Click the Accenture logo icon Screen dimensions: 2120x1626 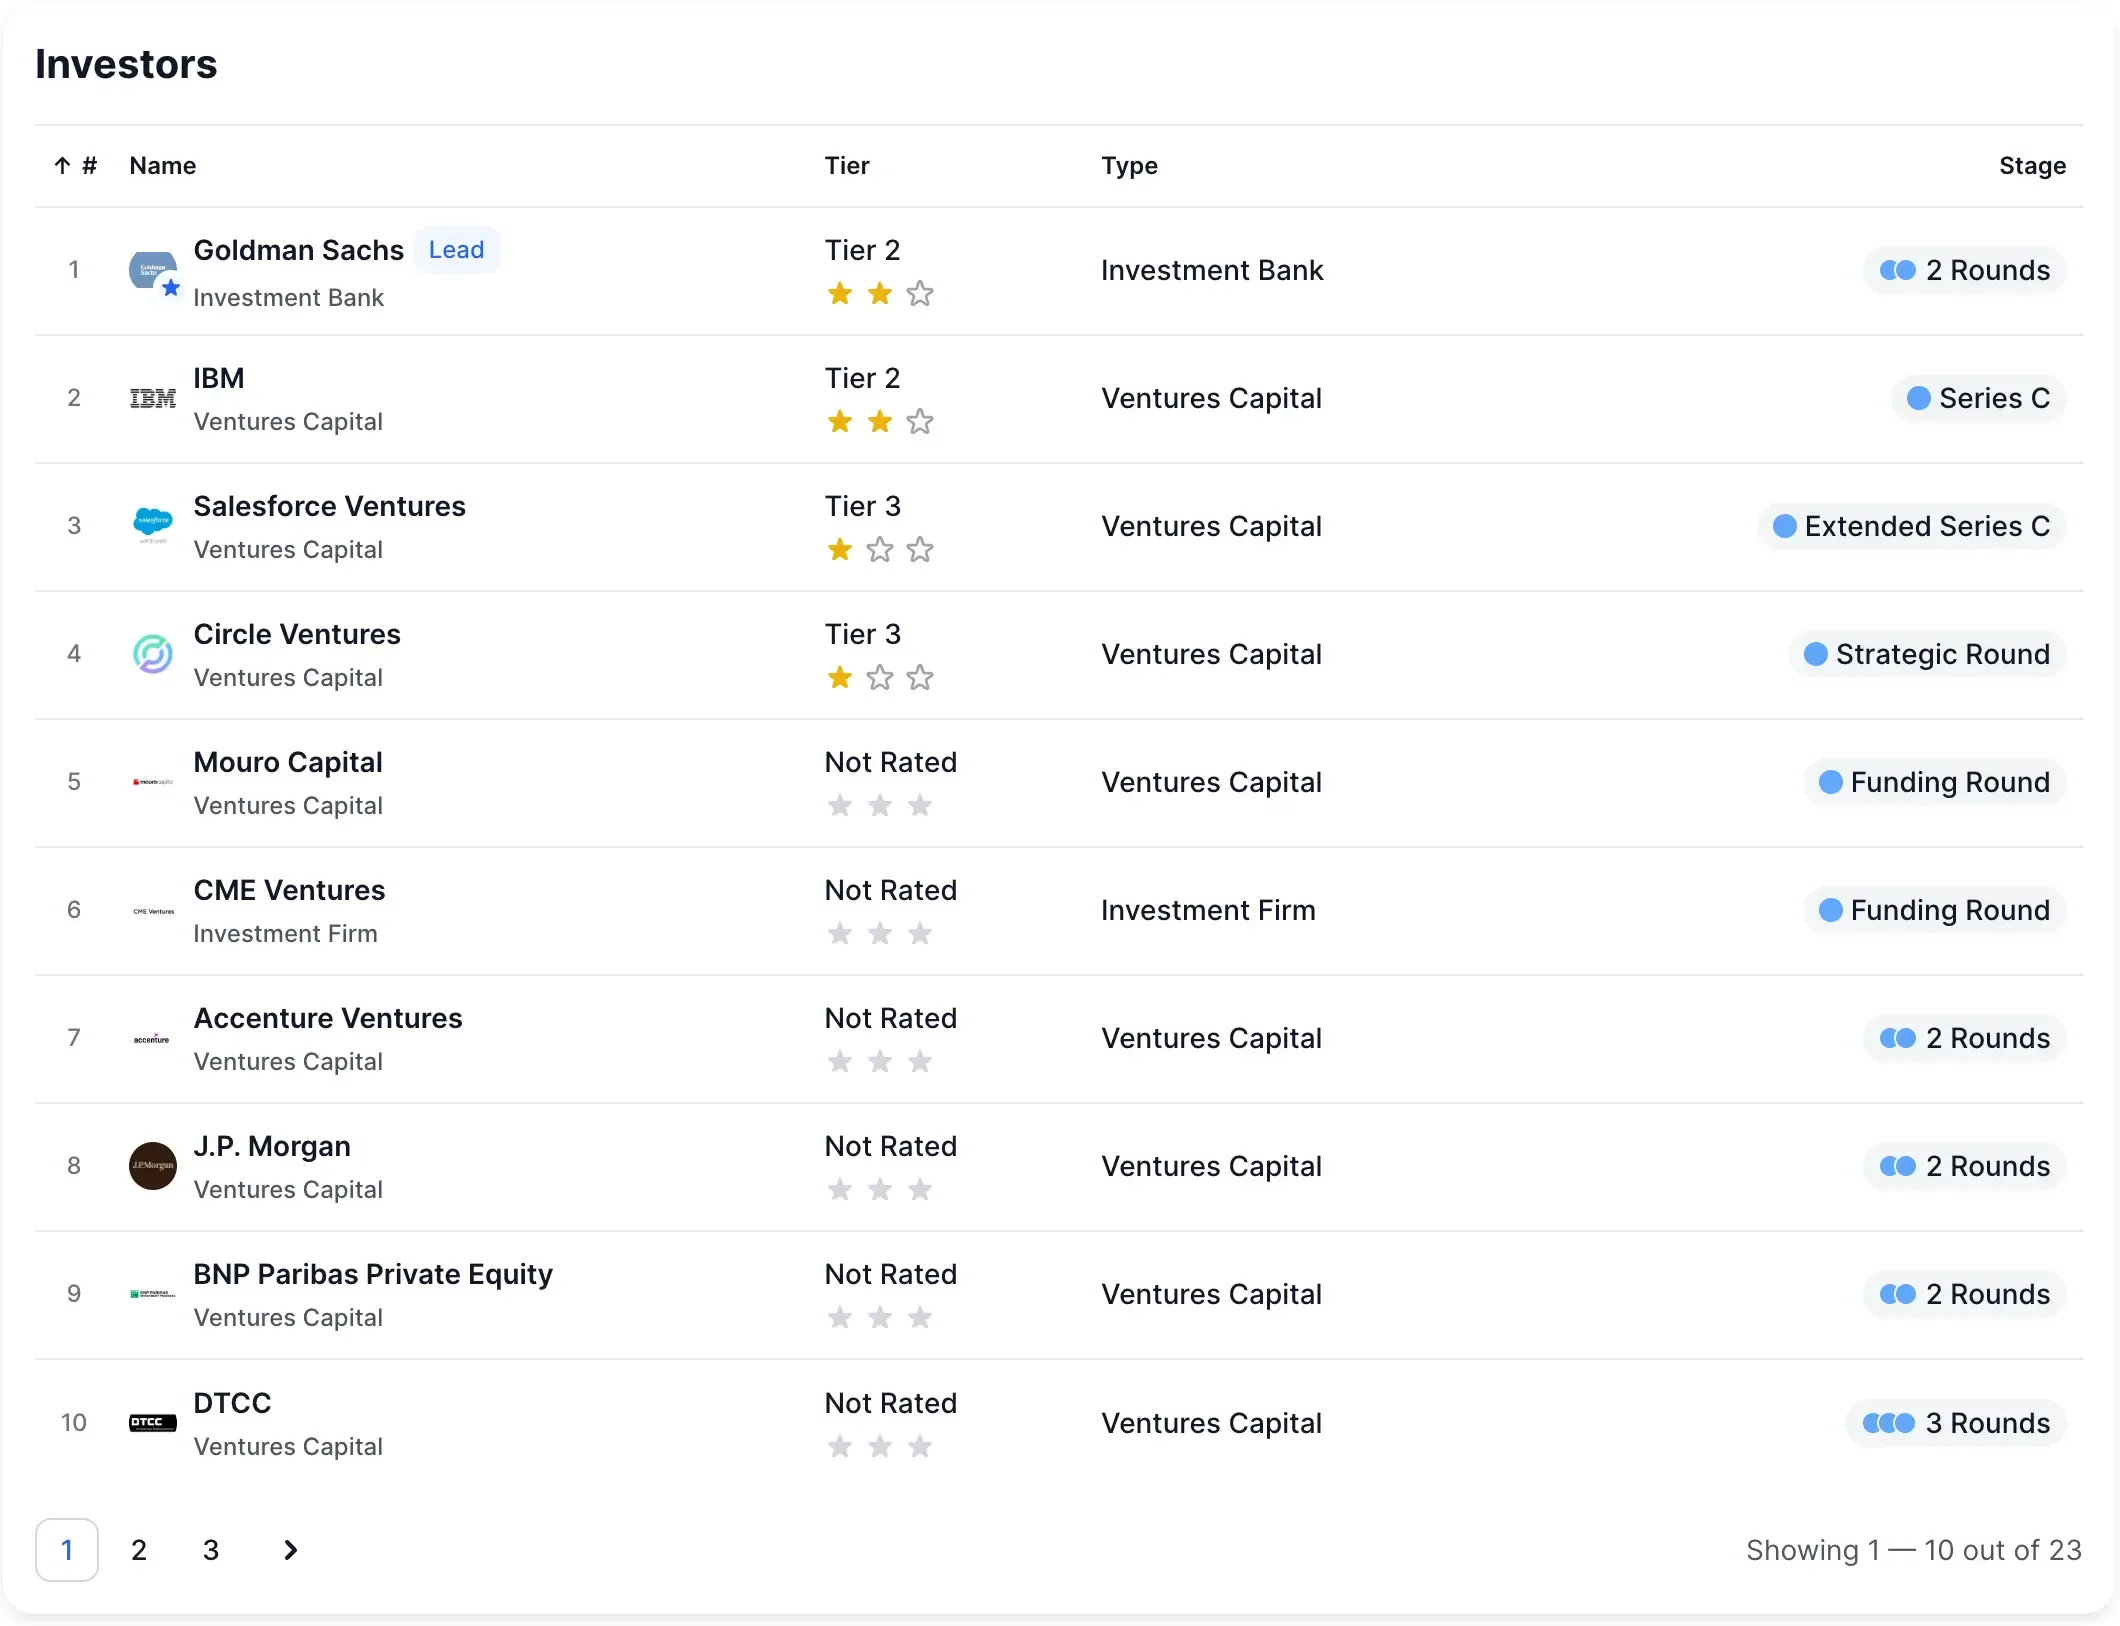(153, 1039)
